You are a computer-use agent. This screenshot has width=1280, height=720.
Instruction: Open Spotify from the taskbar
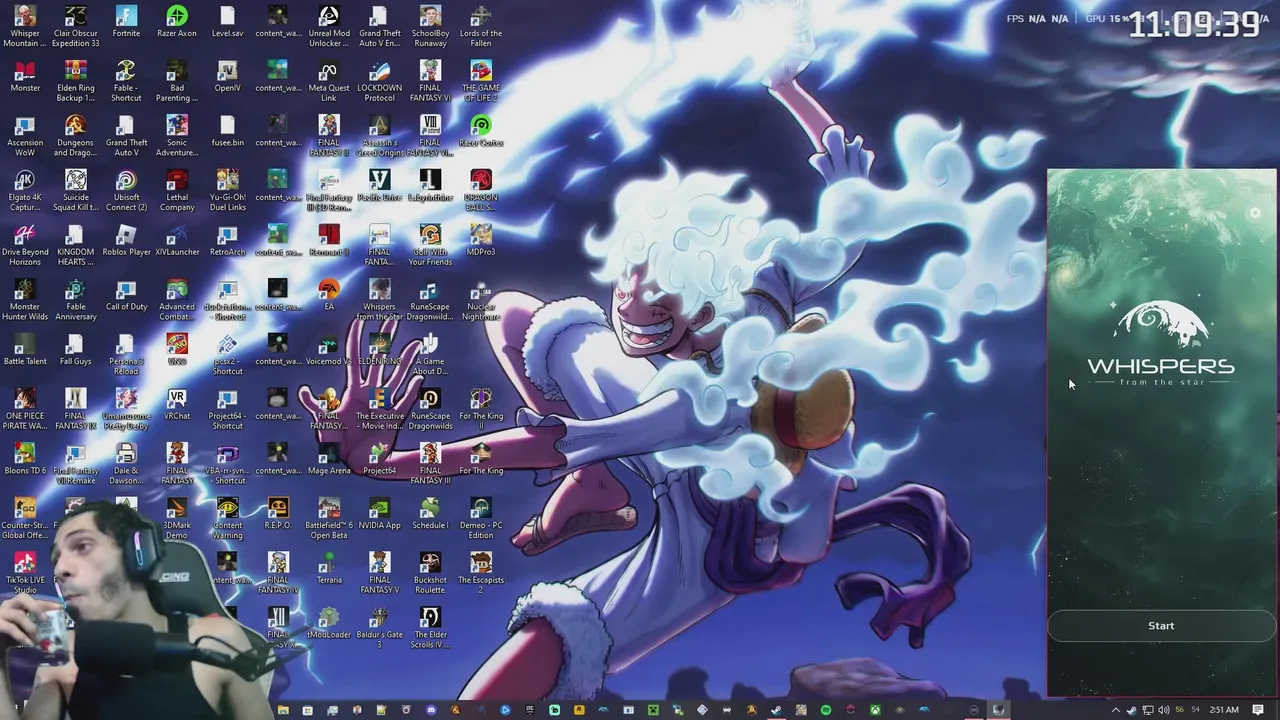[x=826, y=710]
